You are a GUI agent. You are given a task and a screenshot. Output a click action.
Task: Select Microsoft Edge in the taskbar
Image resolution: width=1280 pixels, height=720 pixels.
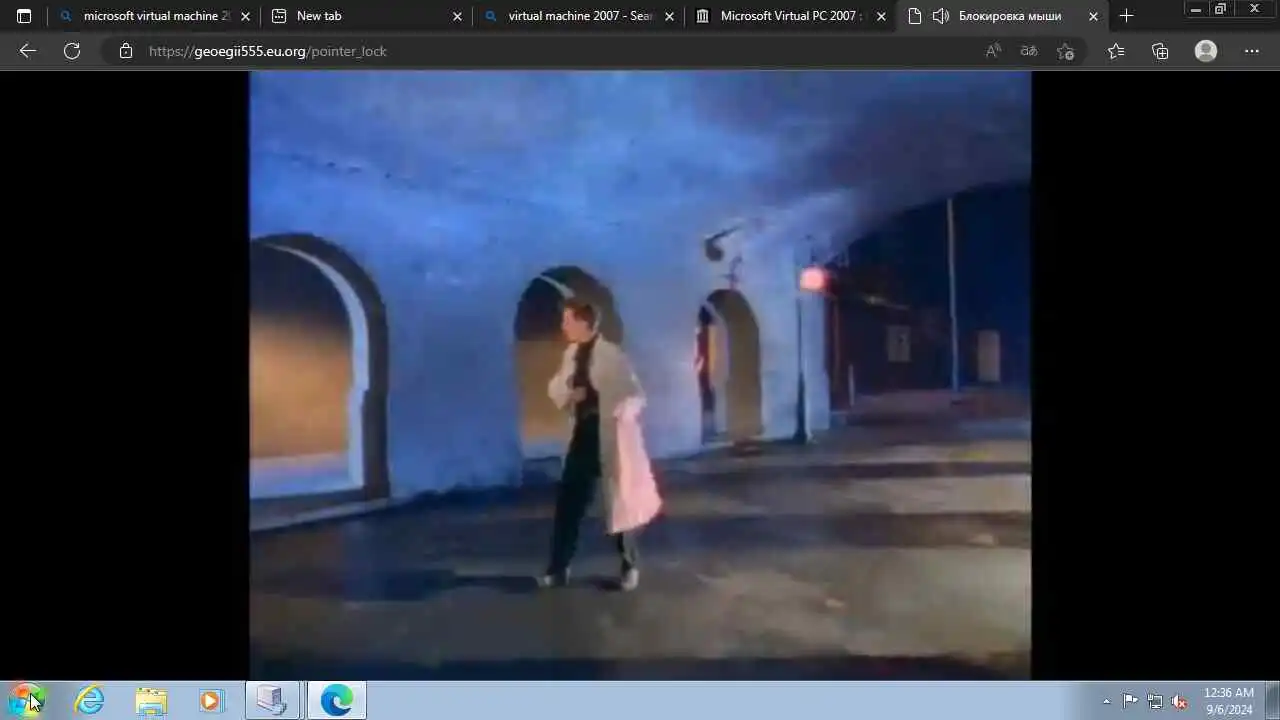click(336, 700)
